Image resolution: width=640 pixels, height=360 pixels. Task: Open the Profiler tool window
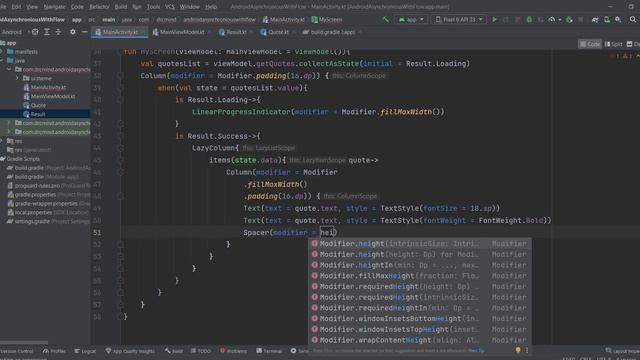point(54,351)
